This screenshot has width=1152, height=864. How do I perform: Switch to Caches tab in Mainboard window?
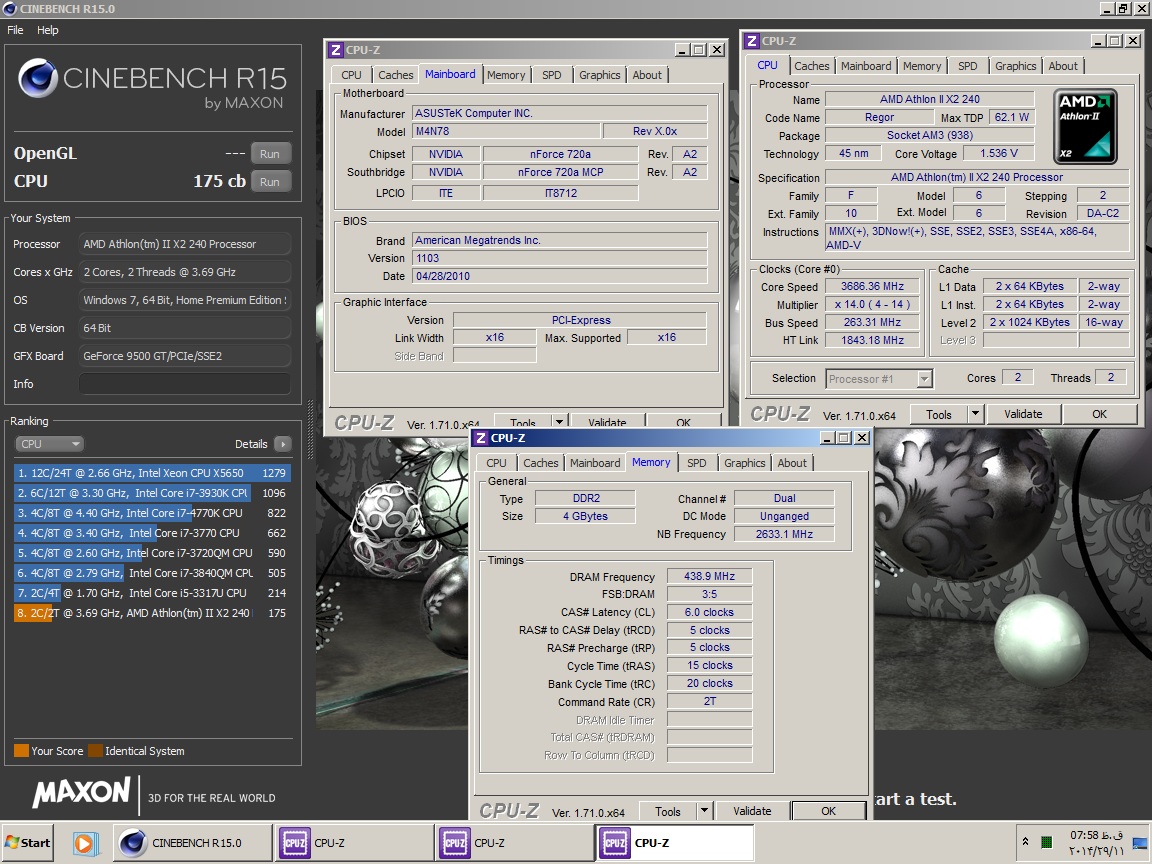click(395, 75)
